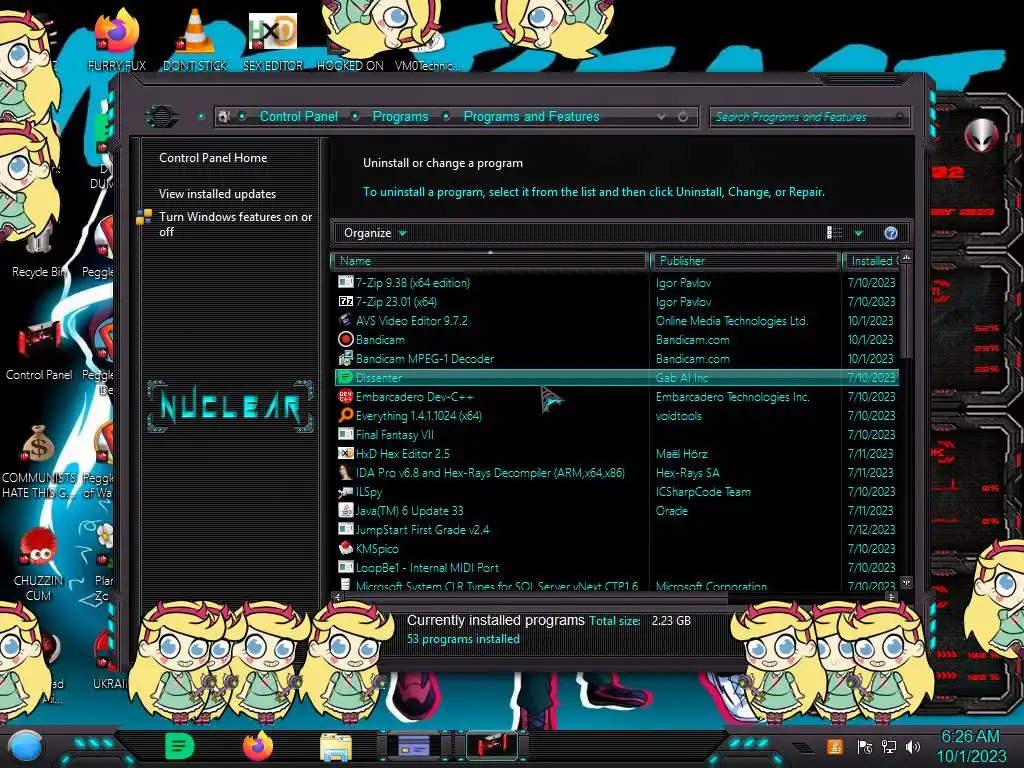Click the orange Java tray icon
This screenshot has height=768, width=1024.
click(x=834, y=746)
